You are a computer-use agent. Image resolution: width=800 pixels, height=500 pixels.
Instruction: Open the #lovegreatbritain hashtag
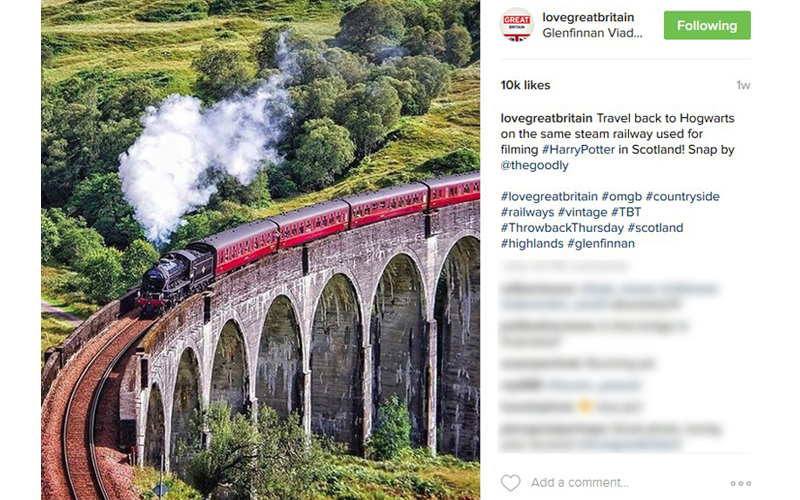coord(549,196)
